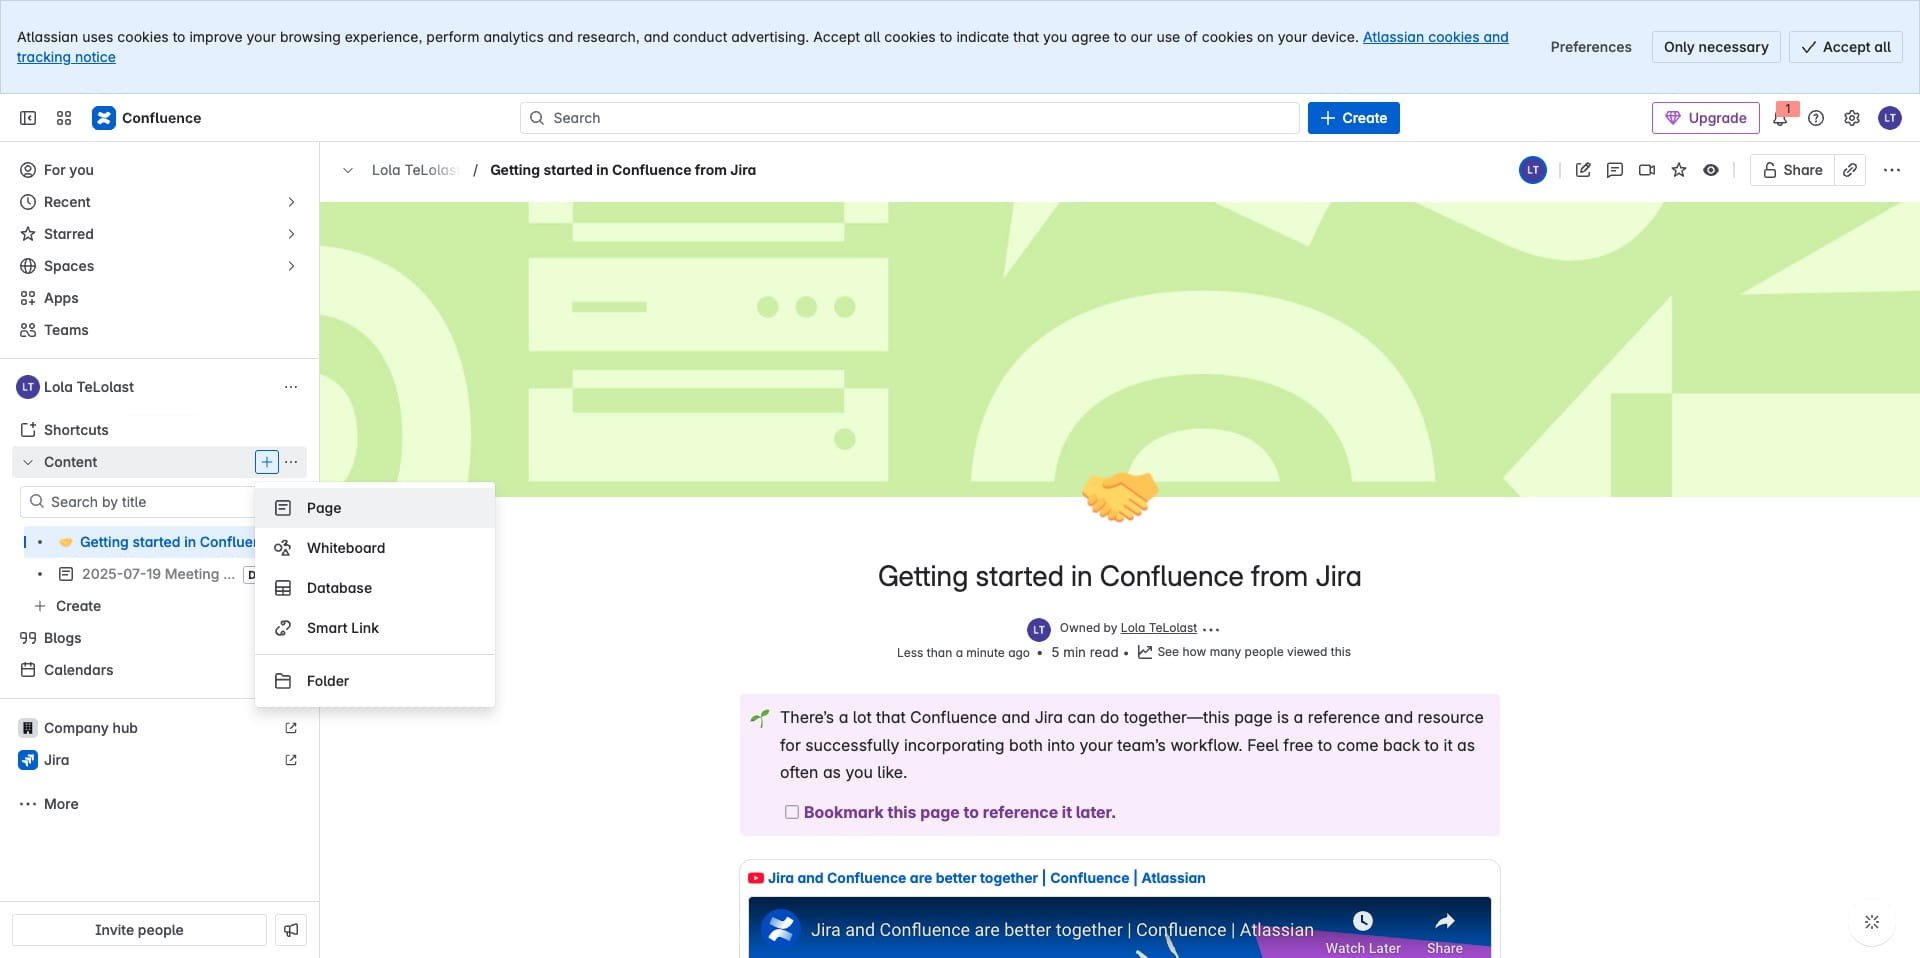This screenshot has height=958, width=1920.
Task: Open more options for Lola TeLolast space
Action: [291, 387]
